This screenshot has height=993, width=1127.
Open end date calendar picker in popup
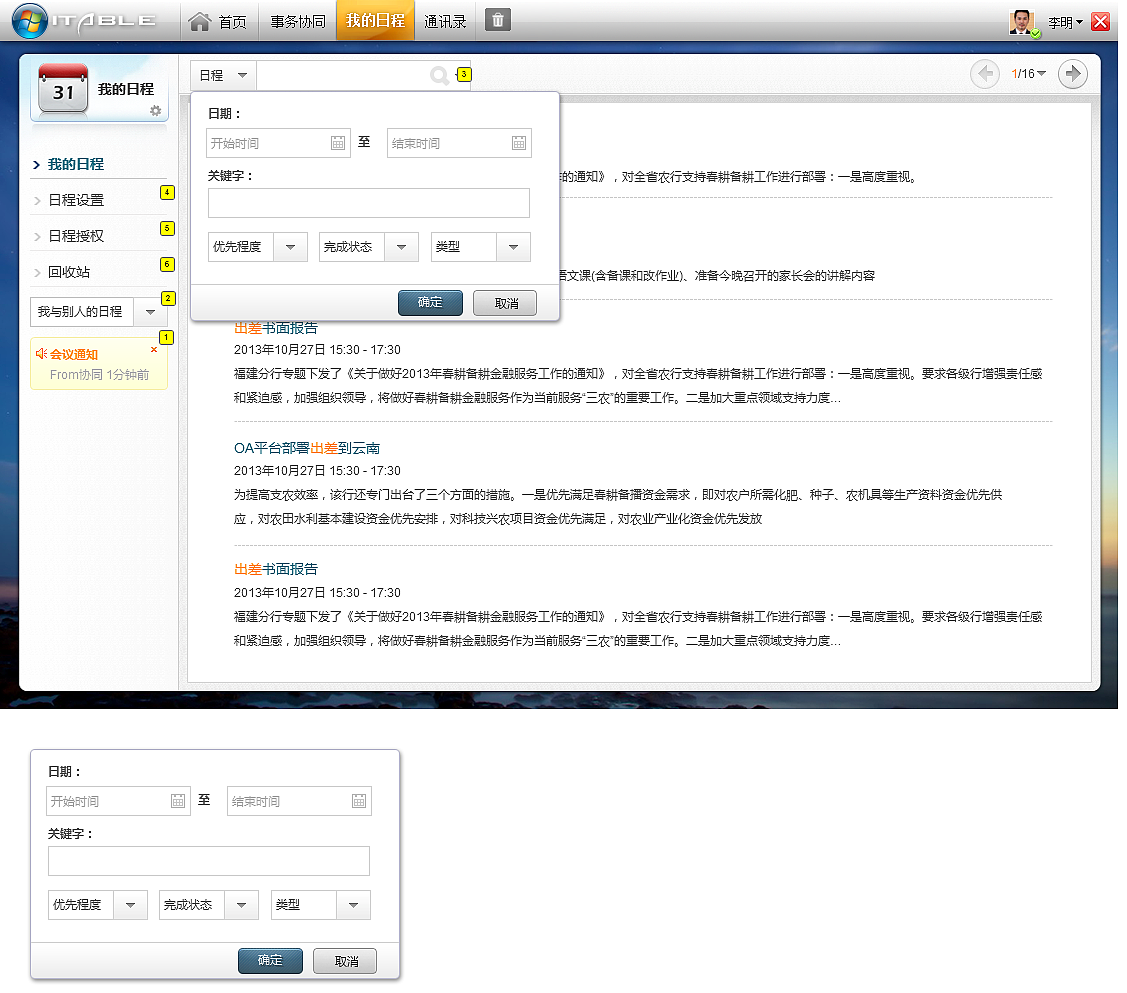[519, 143]
